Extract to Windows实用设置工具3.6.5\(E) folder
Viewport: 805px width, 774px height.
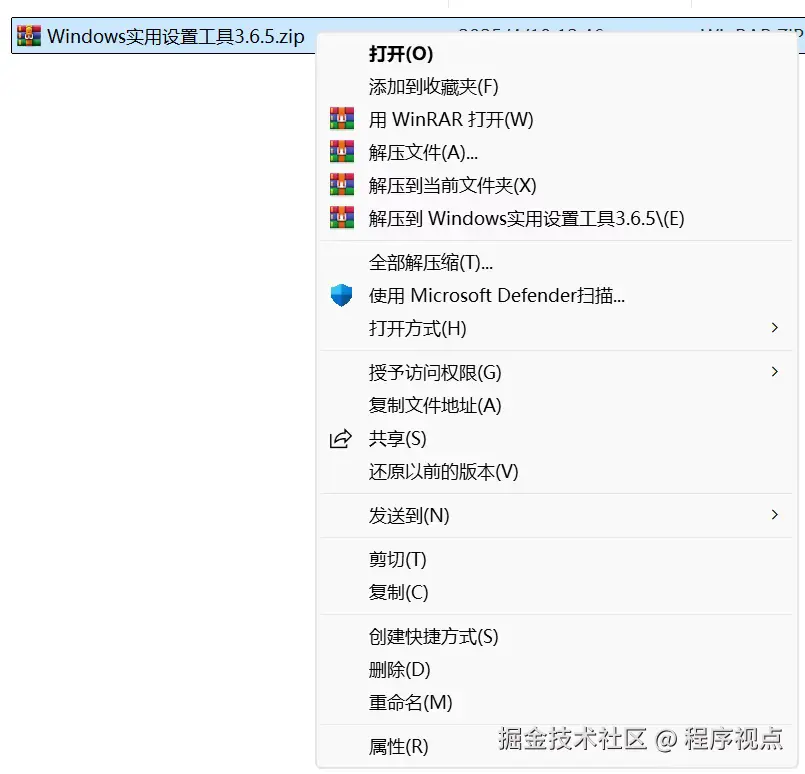tap(556, 218)
